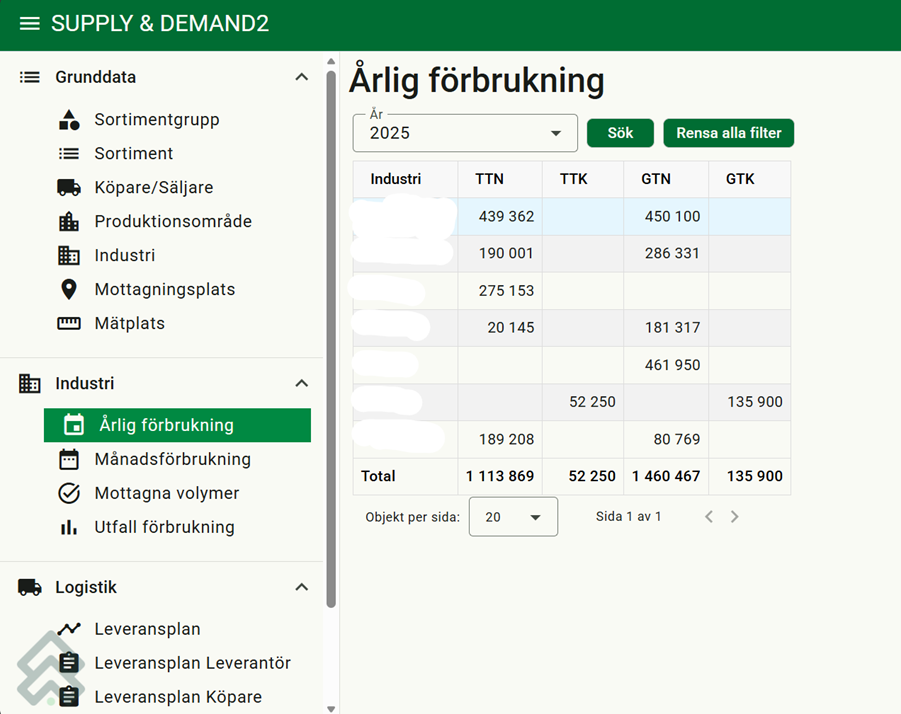Click the Mätplats ruler icon

[x=69, y=324]
